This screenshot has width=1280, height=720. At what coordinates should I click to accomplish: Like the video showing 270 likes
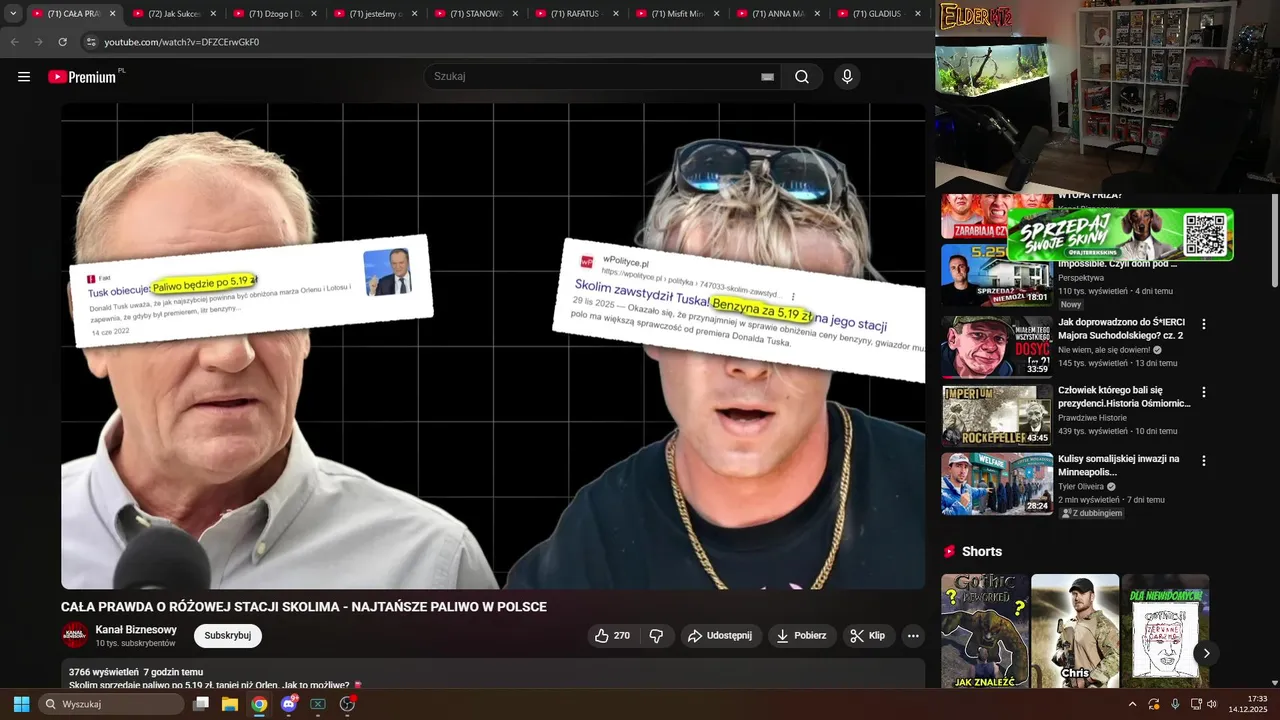[x=612, y=635]
